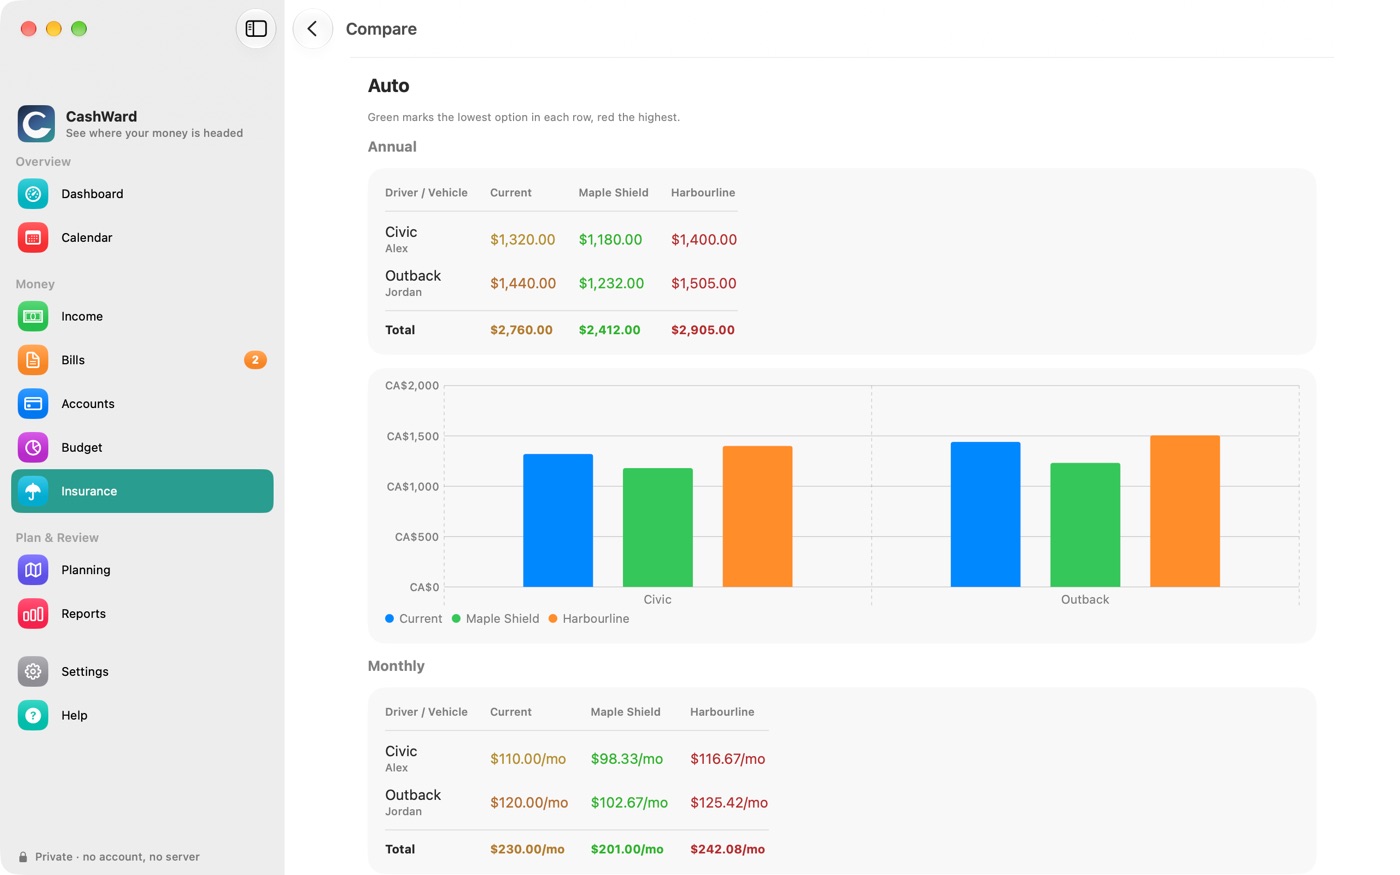Select Help in the sidebar
The height and width of the screenshot is (875, 1400).
click(x=142, y=716)
